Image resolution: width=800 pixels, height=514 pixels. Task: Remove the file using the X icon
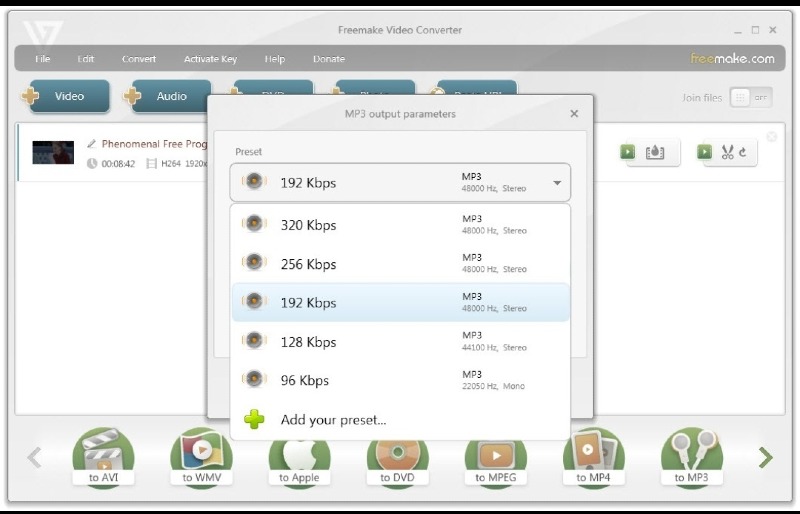(x=771, y=136)
